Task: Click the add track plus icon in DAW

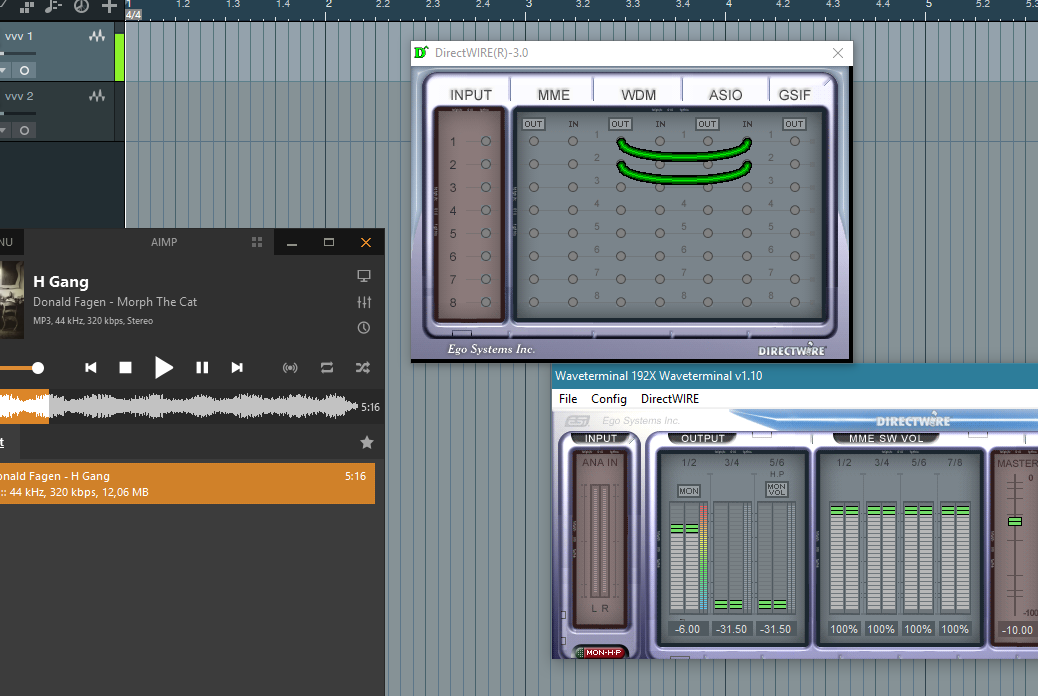Action: point(109,7)
